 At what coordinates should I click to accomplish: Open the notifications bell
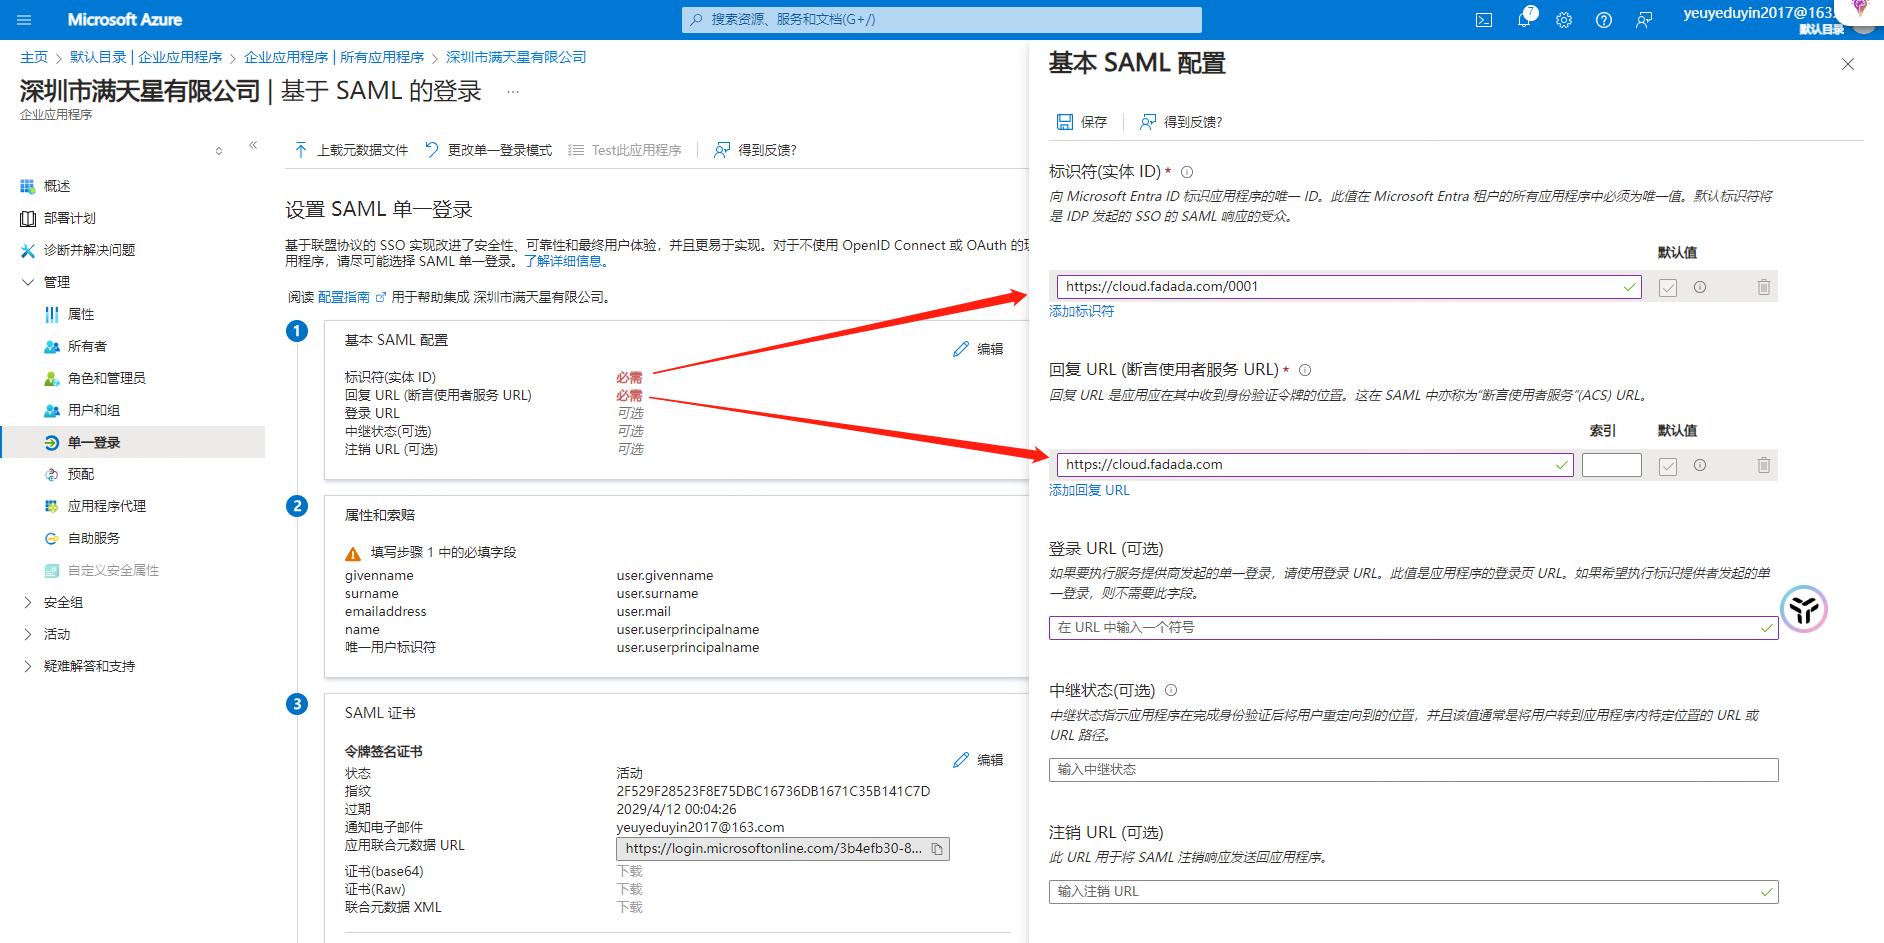(1524, 20)
